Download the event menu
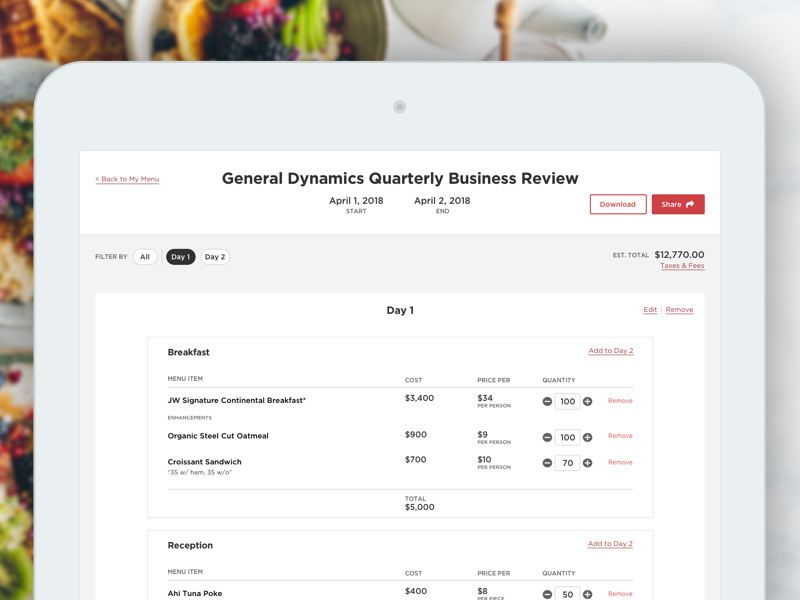Image resolution: width=800 pixels, height=600 pixels. pos(618,204)
